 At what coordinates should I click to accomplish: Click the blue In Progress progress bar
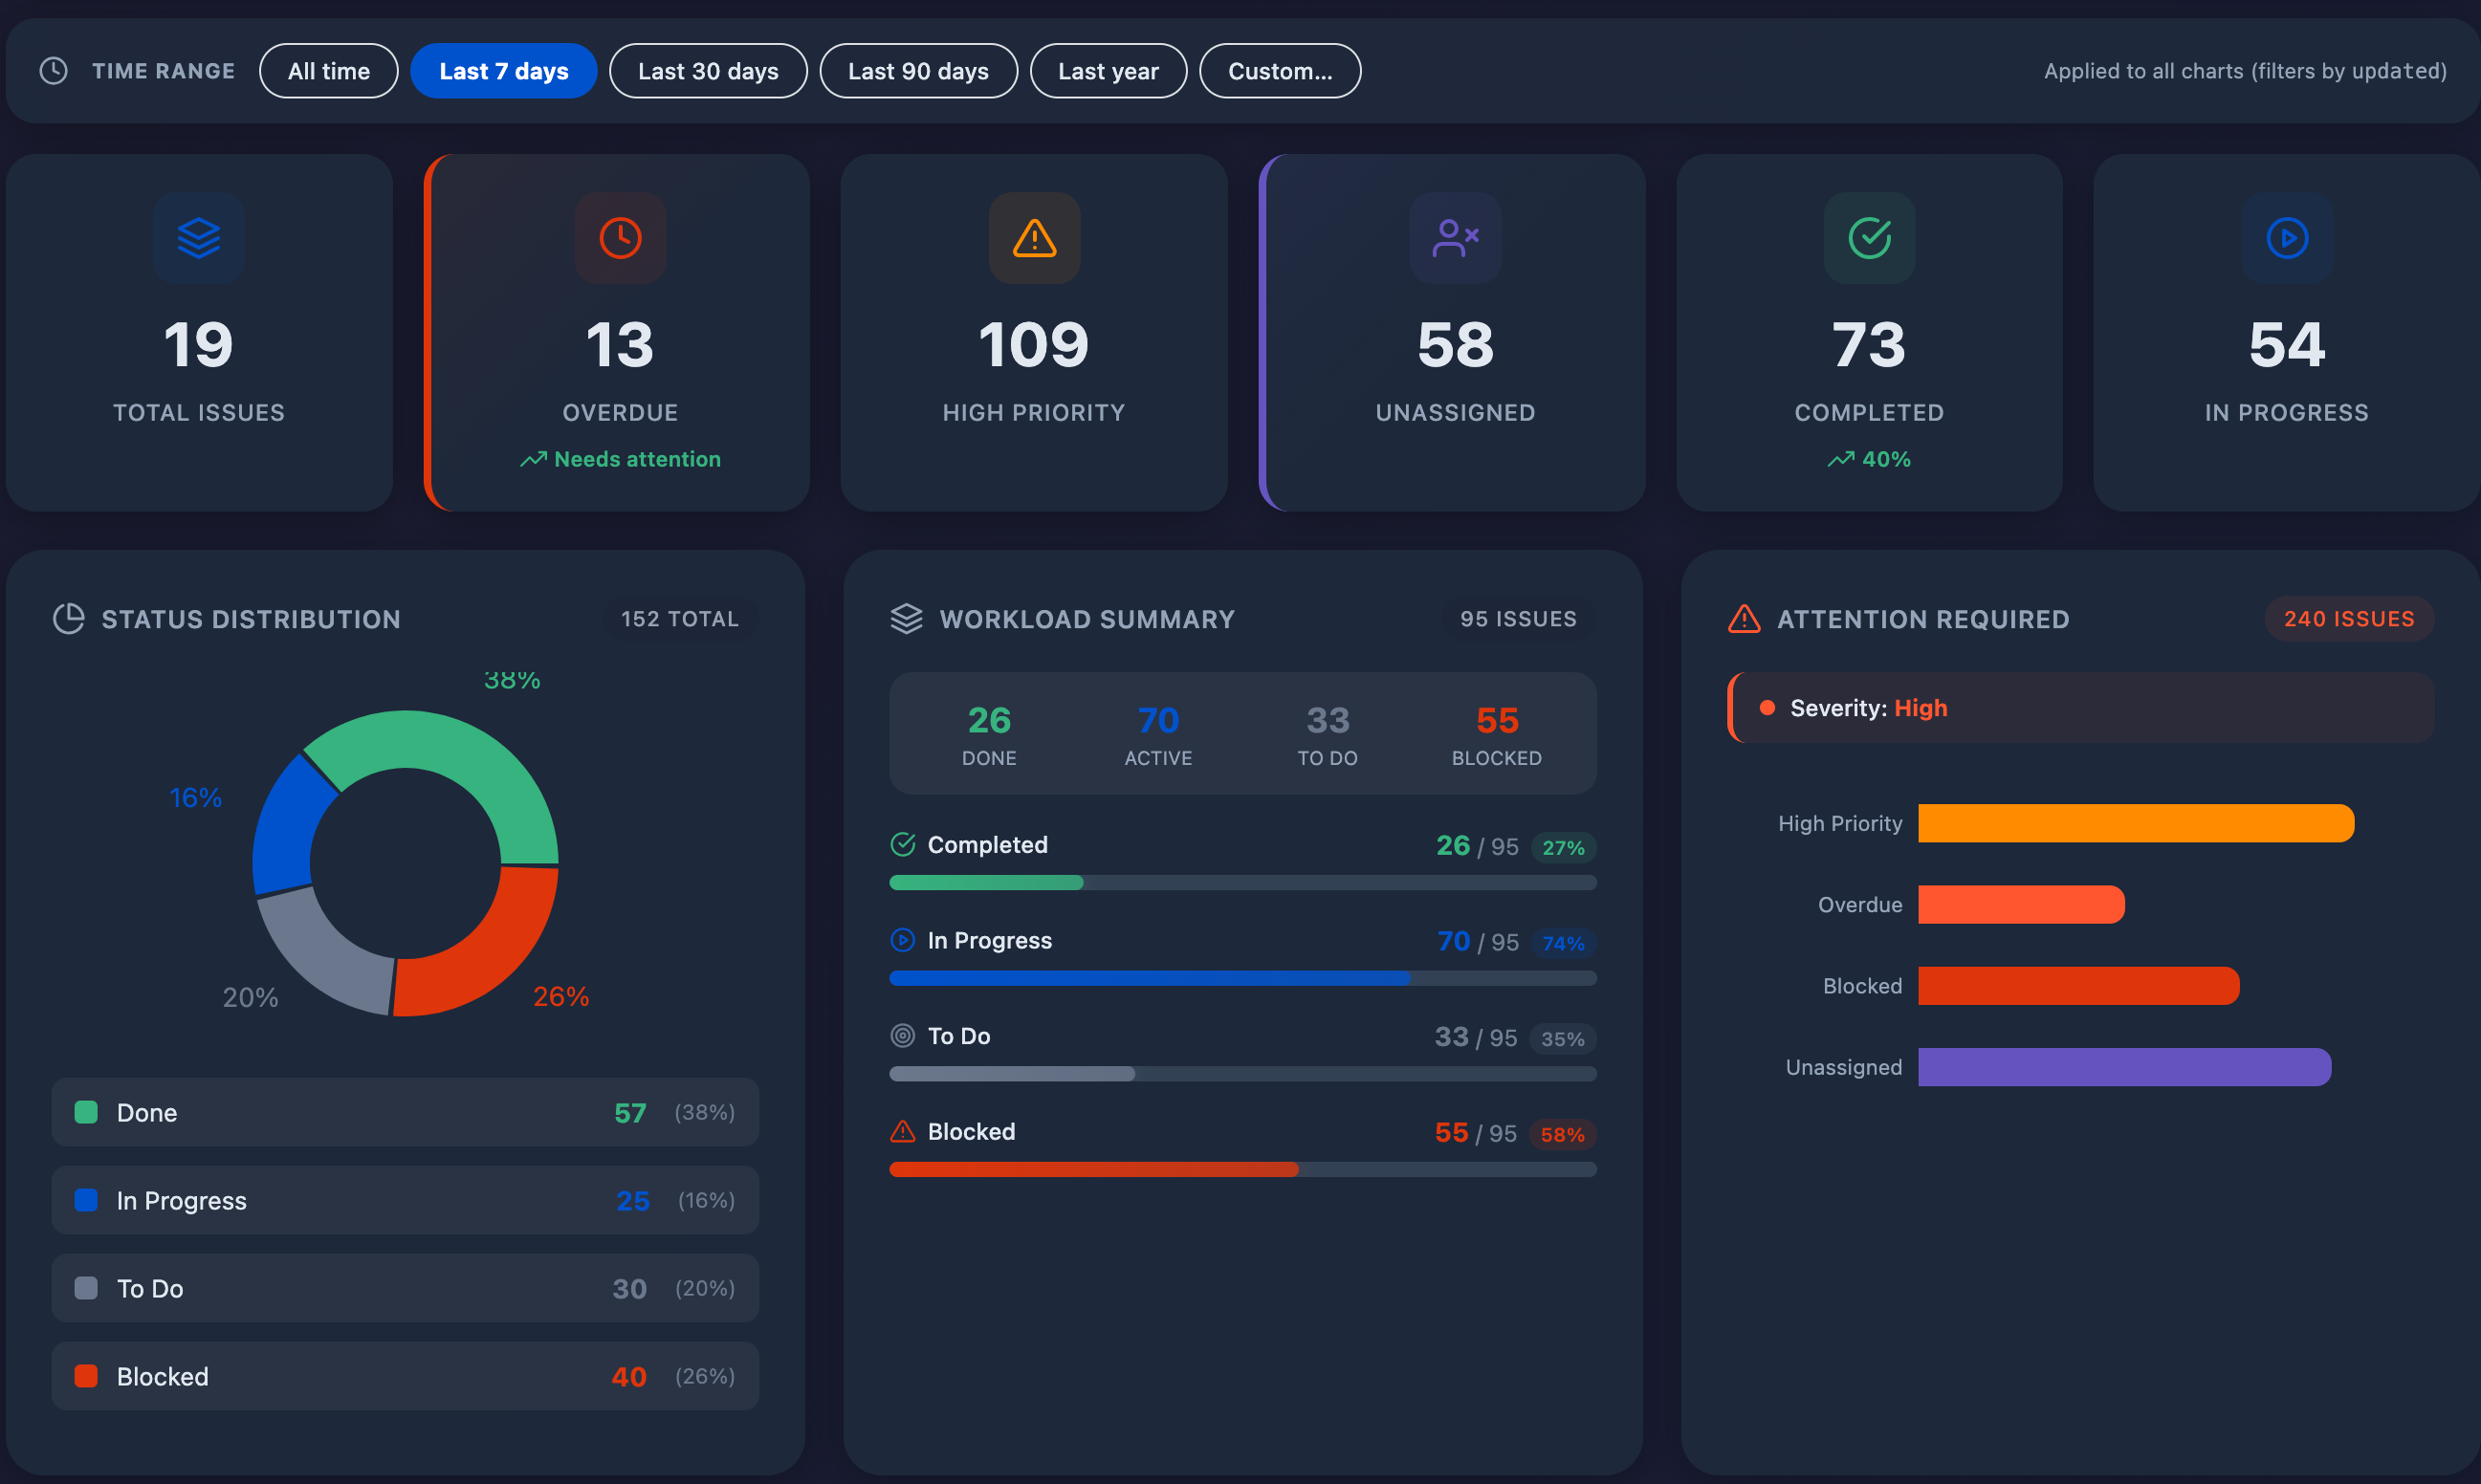[x=1150, y=978]
